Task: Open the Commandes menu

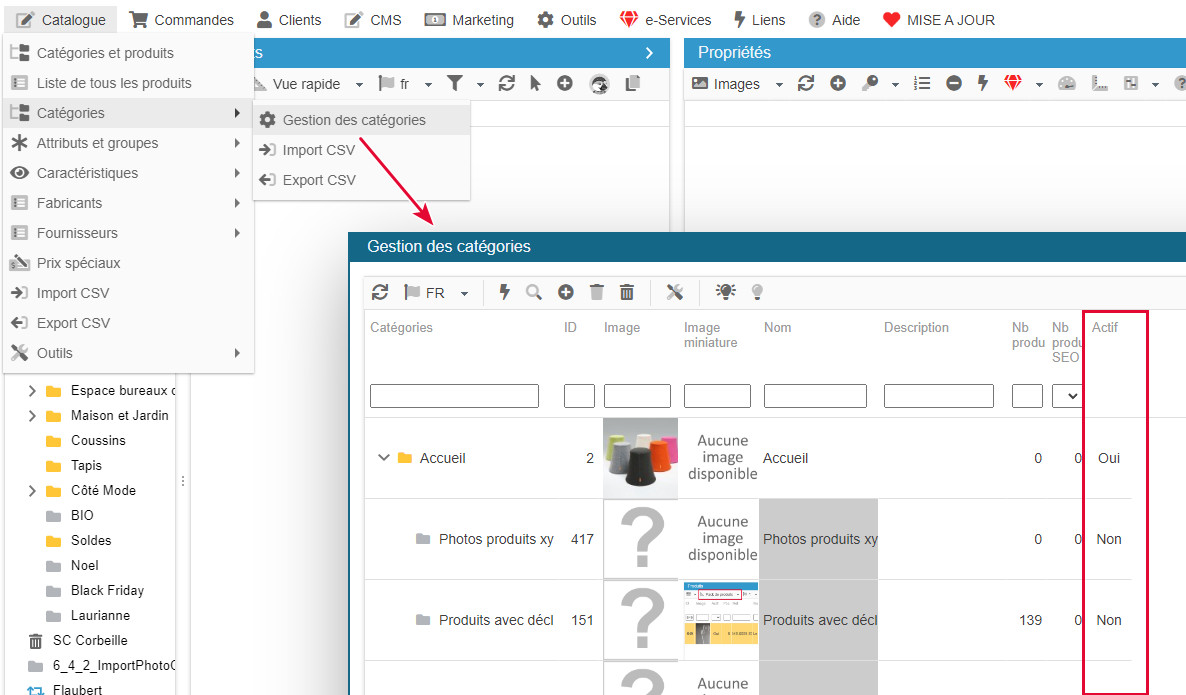Action: pyautogui.click(x=182, y=20)
